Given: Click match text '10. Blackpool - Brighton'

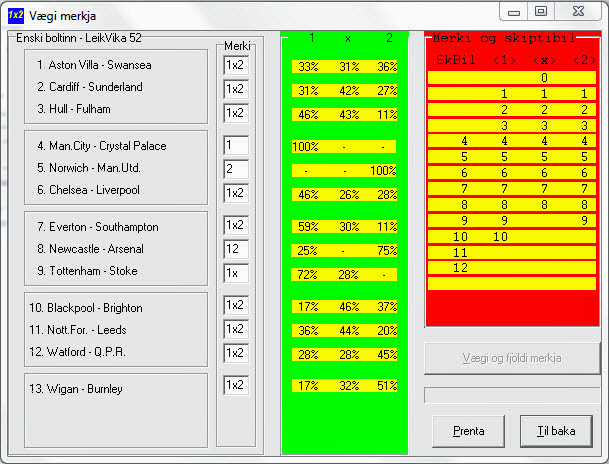Looking at the screenshot, I should tap(86, 308).
